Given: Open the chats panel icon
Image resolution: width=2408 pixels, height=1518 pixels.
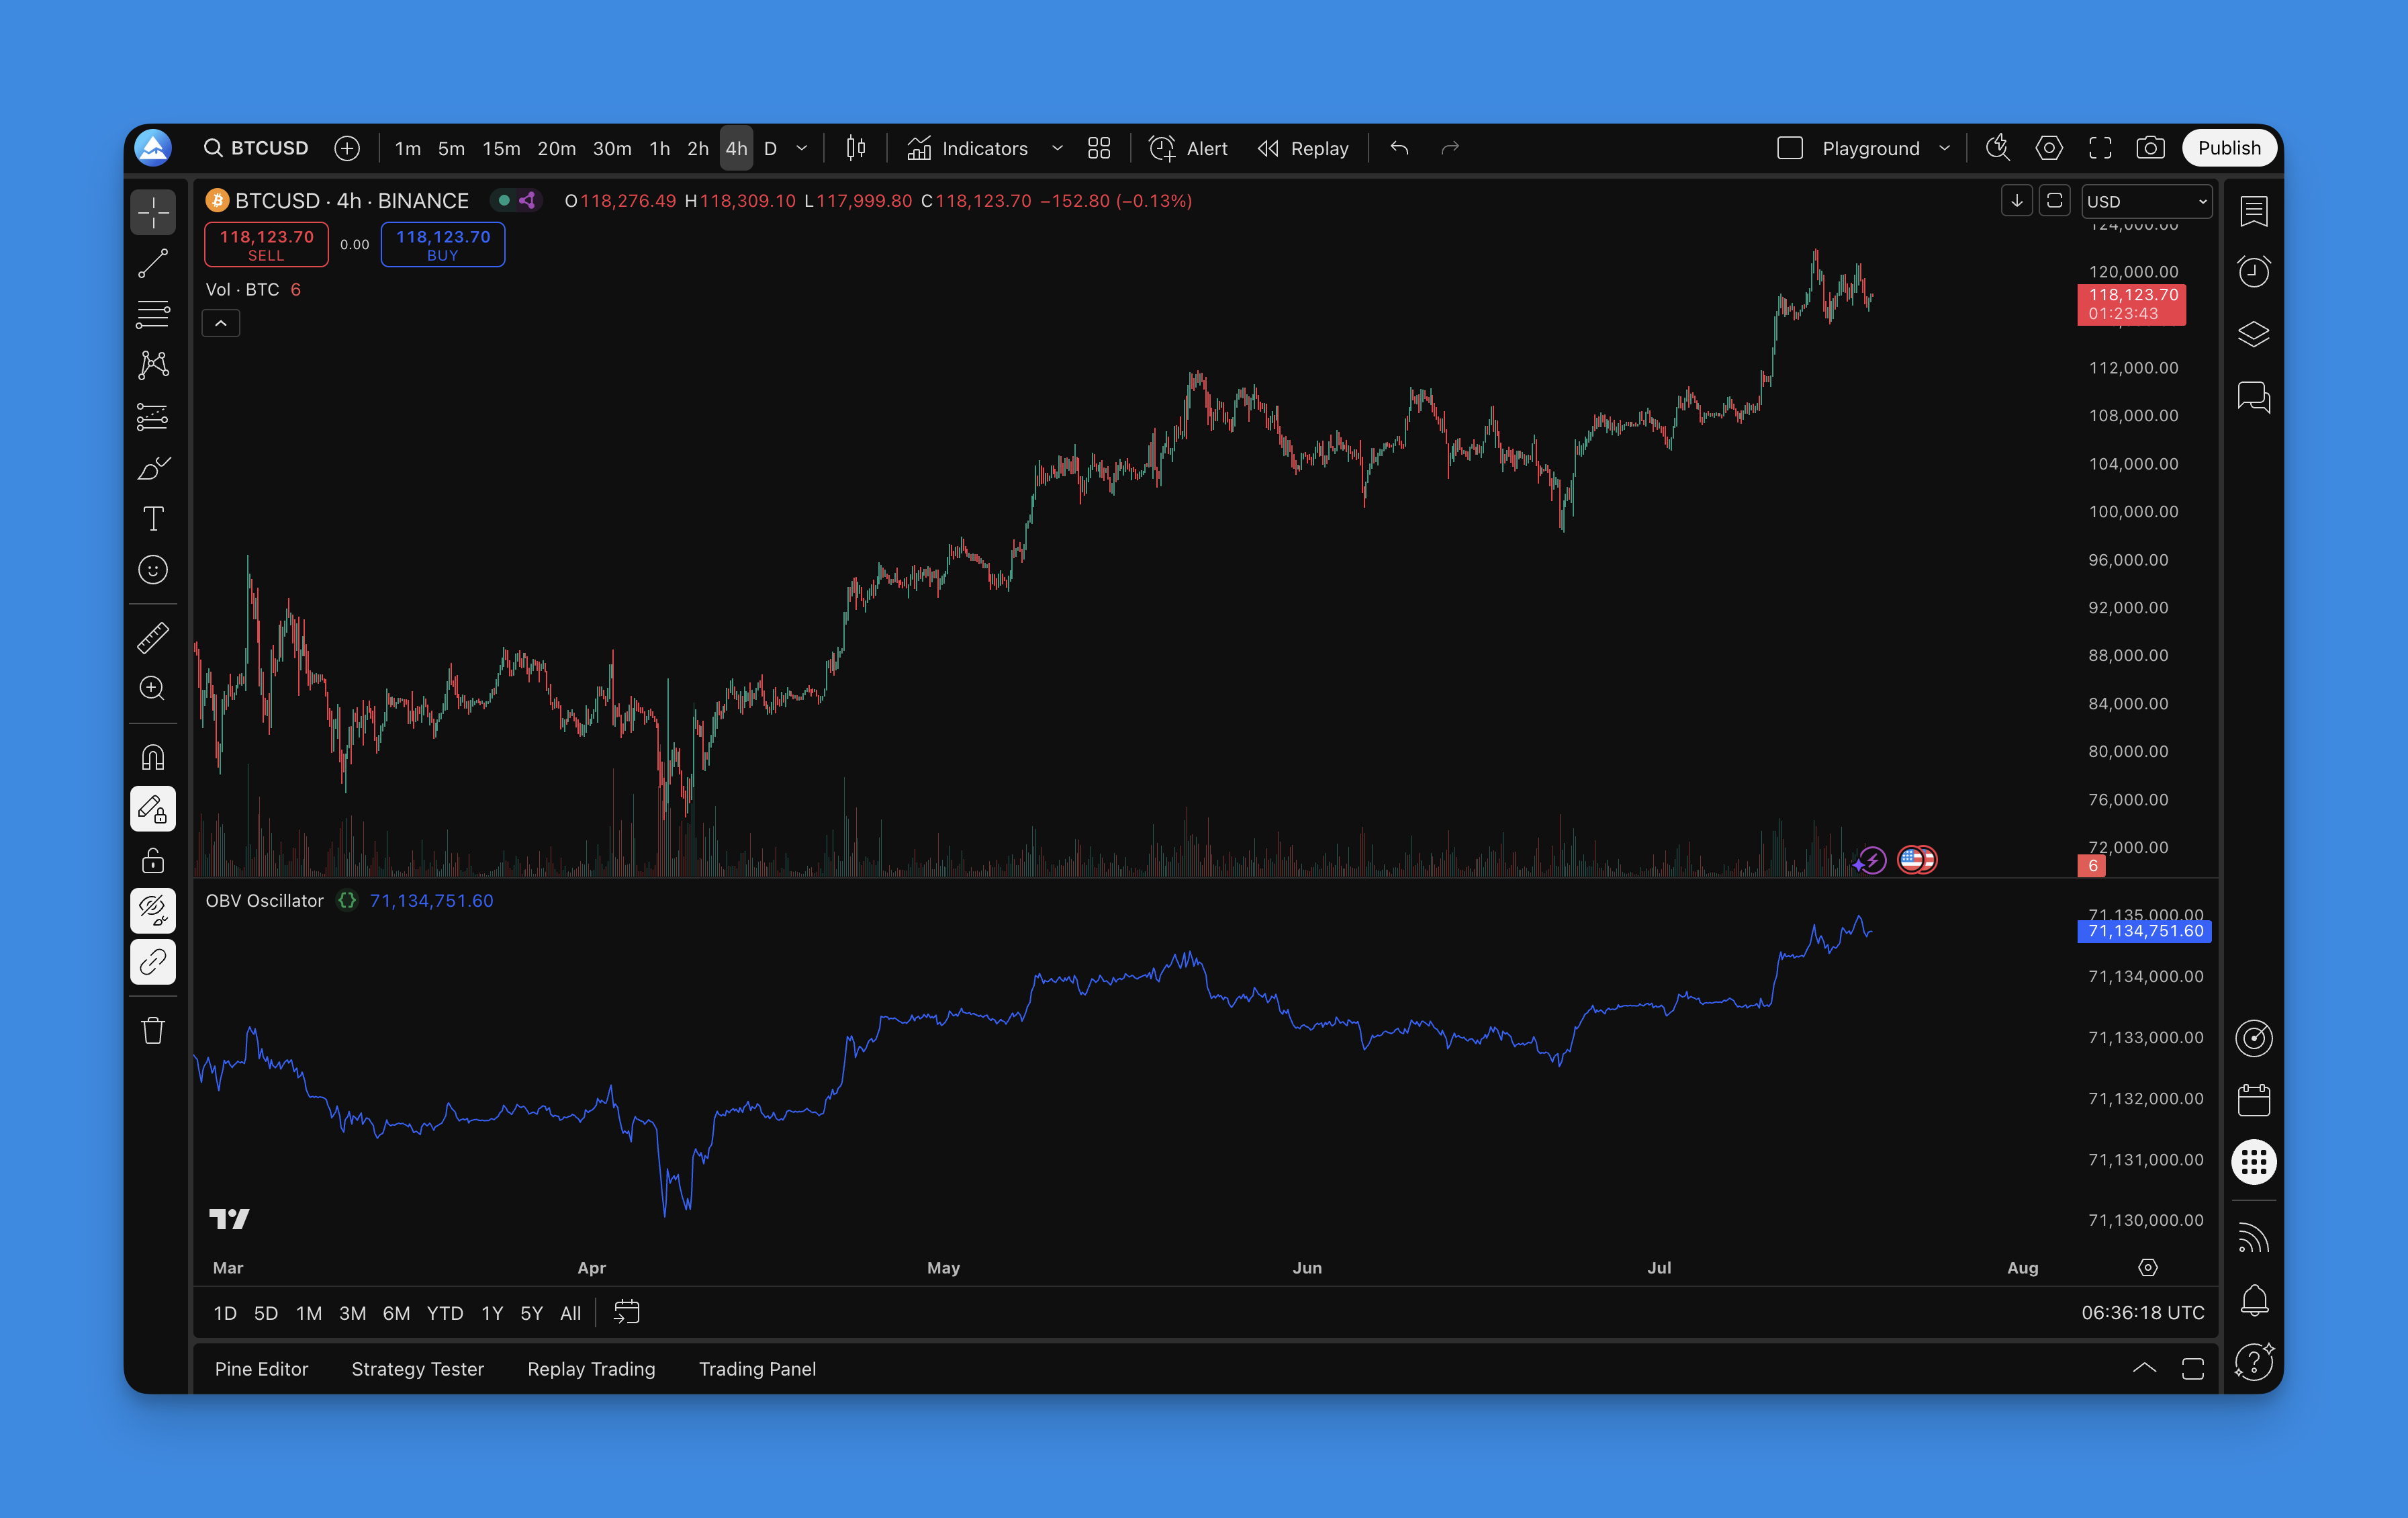Looking at the screenshot, I should pyautogui.click(x=2254, y=397).
